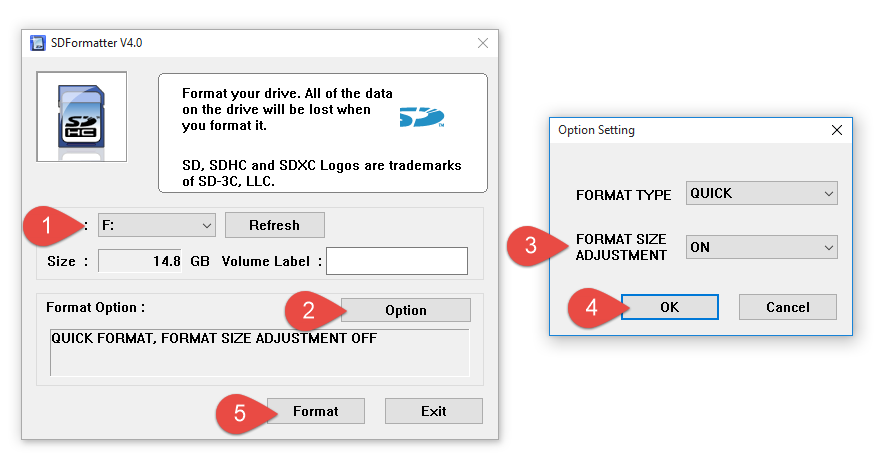The width and height of the screenshot is (884, 463).
Task: Click the Size field showing 14.8
Action: [140, 261]
